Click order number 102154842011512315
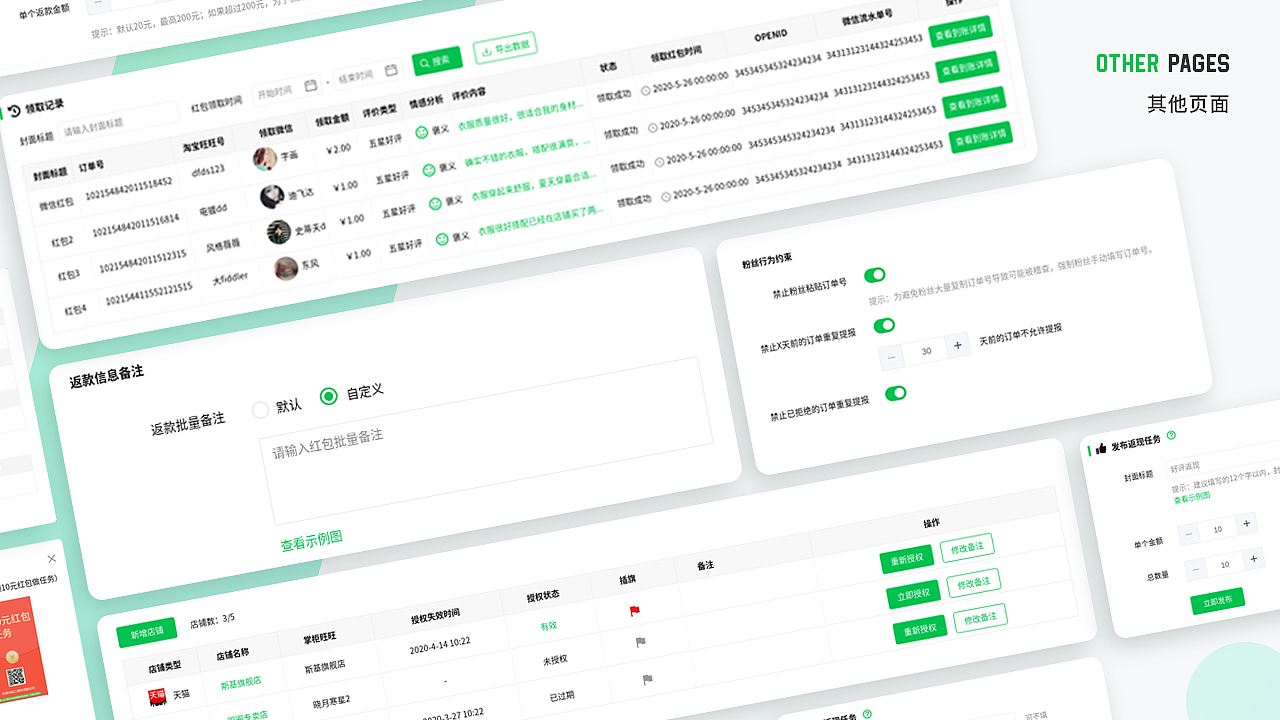Image resolution: width=1280 pixels, height=720 pixels. click(x=143, y=261)
